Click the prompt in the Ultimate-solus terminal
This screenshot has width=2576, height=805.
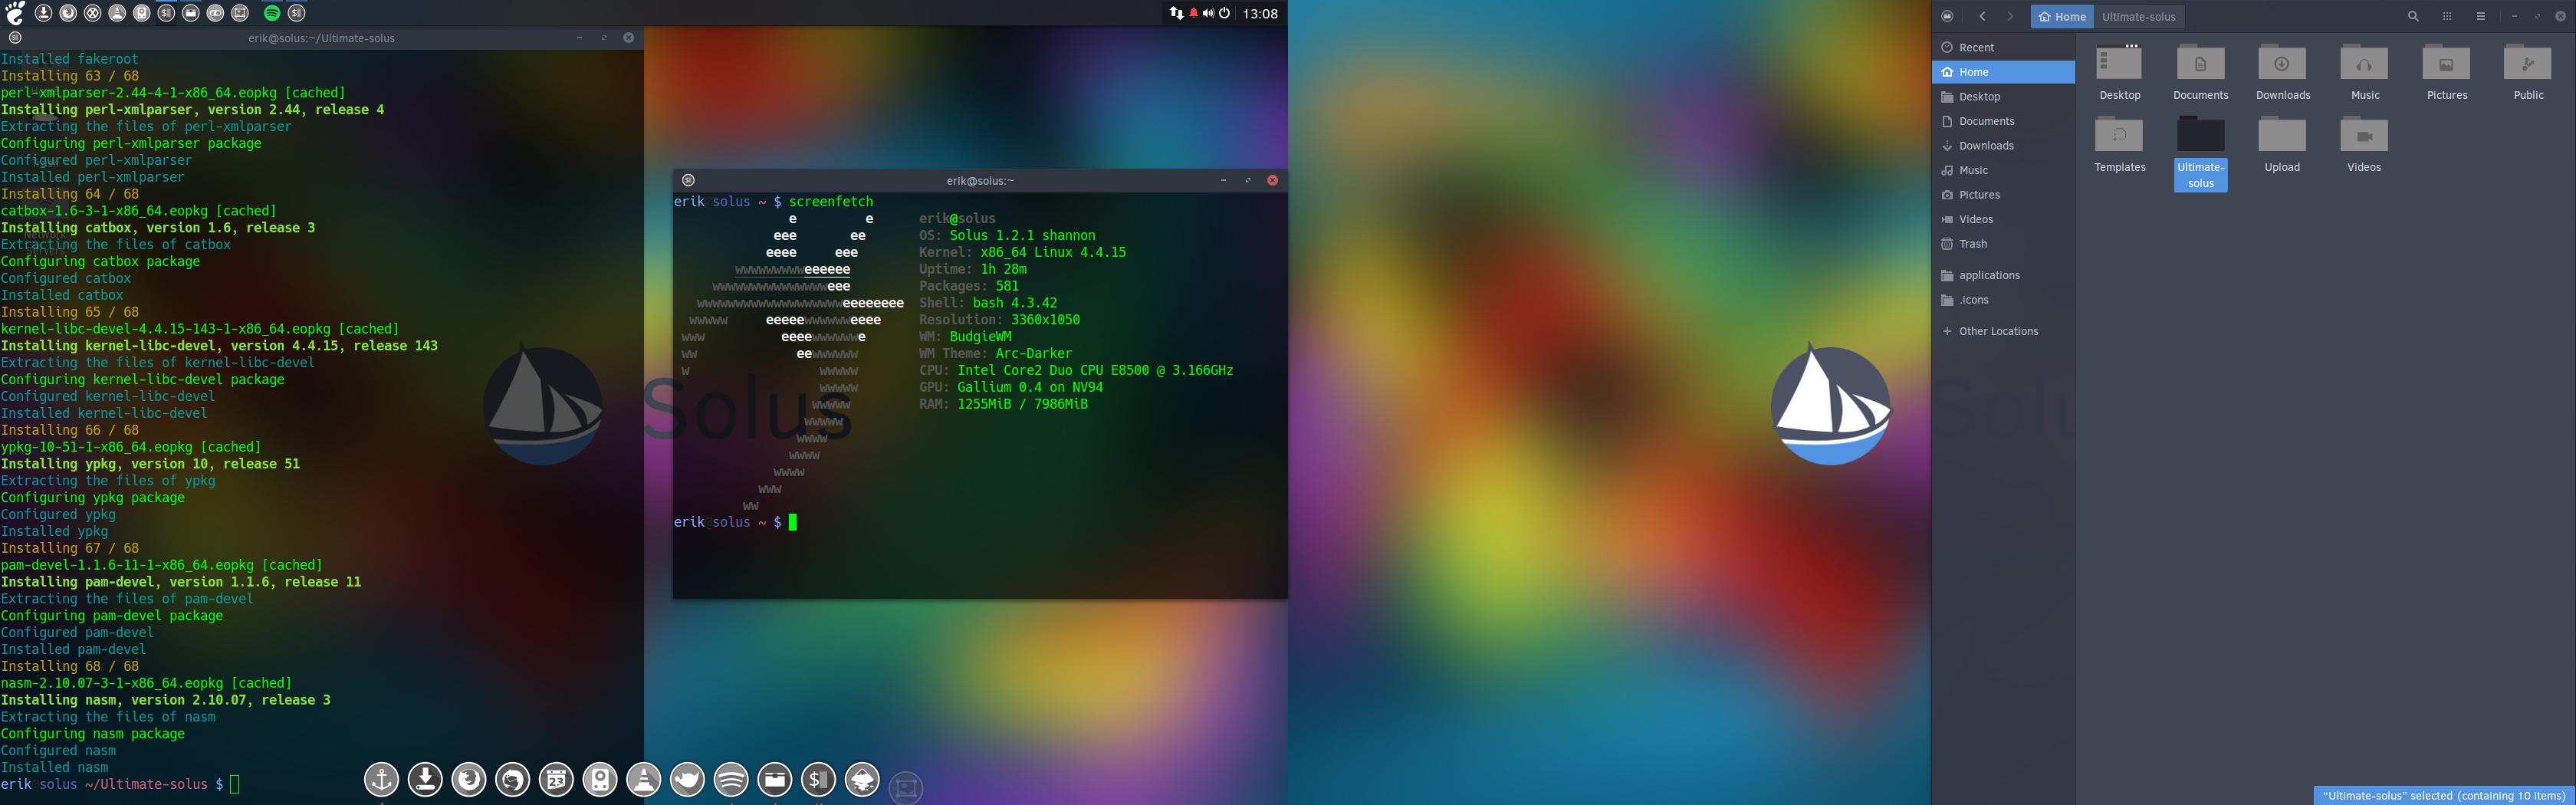coord(120,785)
